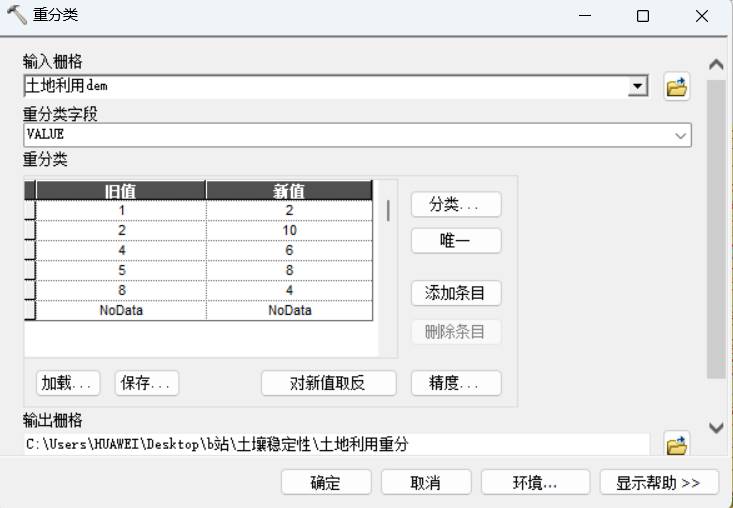
Task: Browse for input raster using folder icon
Action: 677,88
